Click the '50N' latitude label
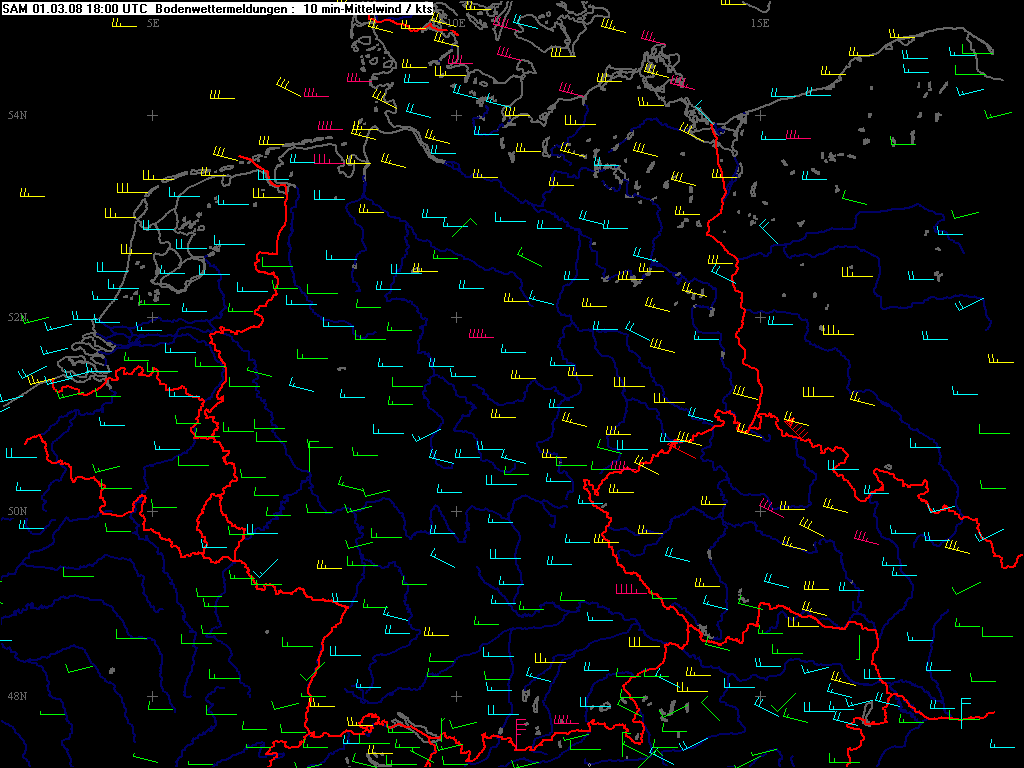This screenshot has height=768, width=1024. pos(17,511)
